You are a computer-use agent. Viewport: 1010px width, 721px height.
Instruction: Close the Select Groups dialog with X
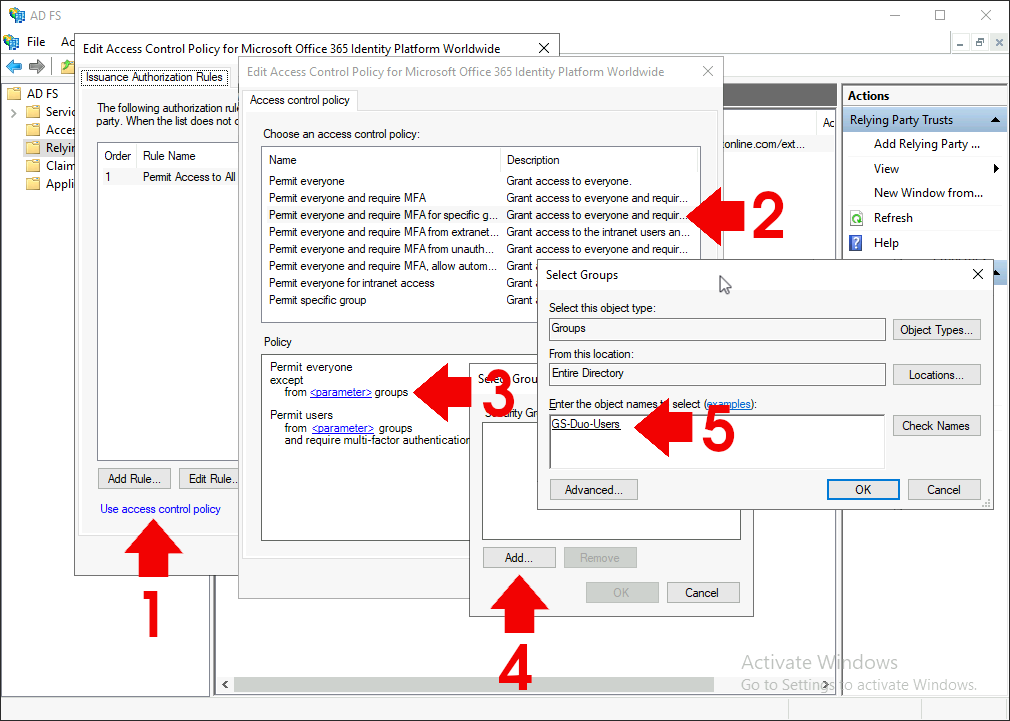(x=978, y=274)
